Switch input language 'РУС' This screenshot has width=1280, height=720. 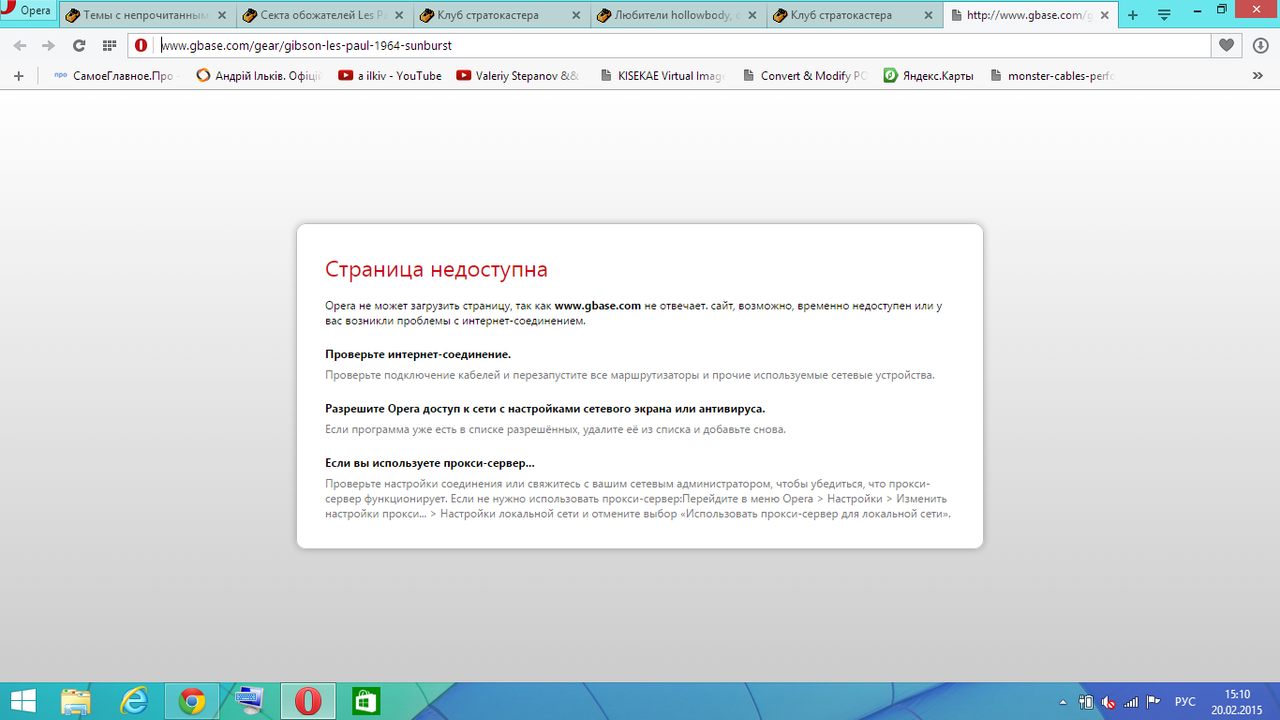click(x=1185, y=702)
